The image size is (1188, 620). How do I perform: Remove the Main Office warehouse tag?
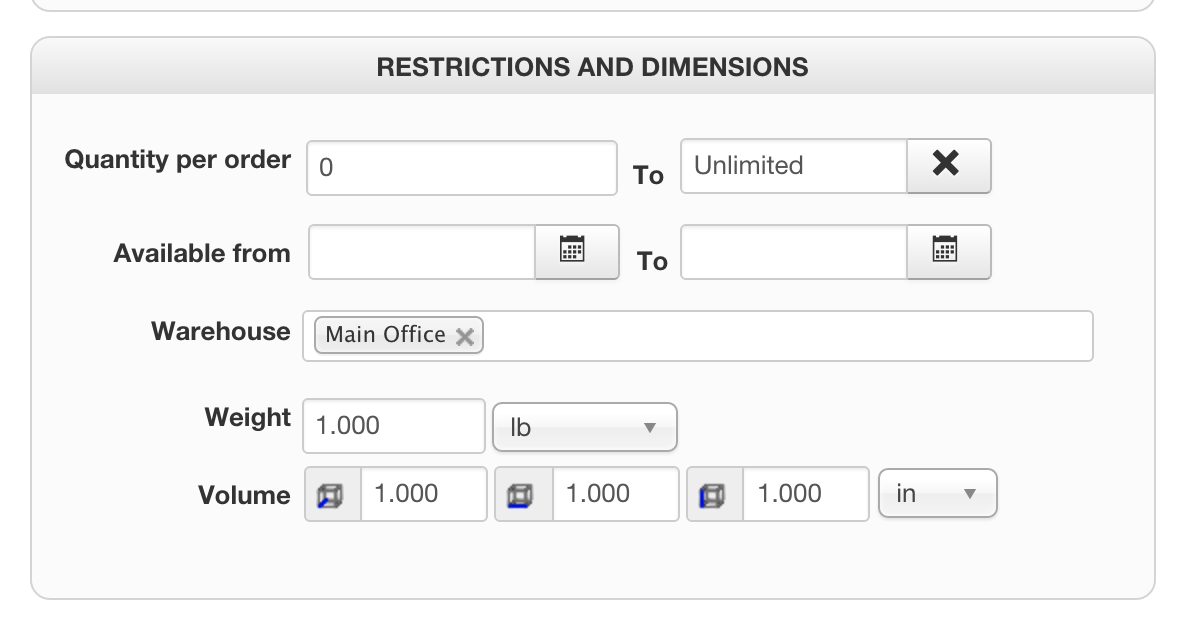tap(464, 337)
